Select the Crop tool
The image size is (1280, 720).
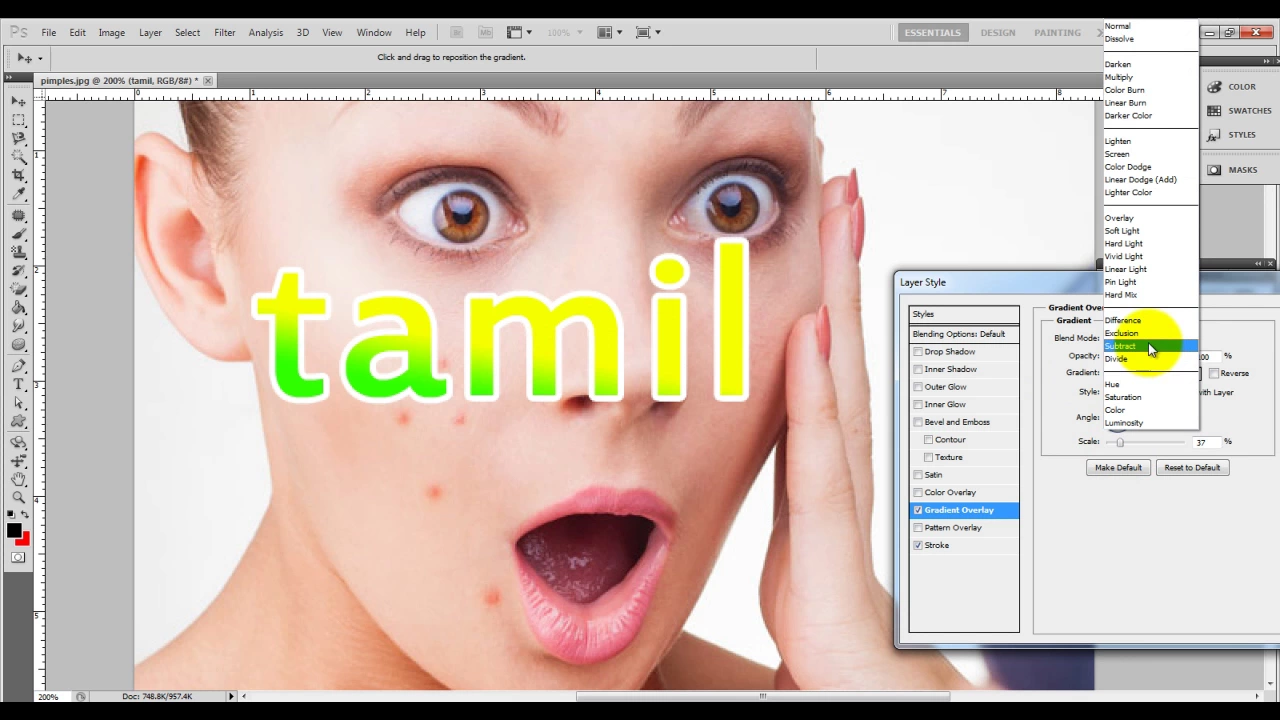(18, 175)
